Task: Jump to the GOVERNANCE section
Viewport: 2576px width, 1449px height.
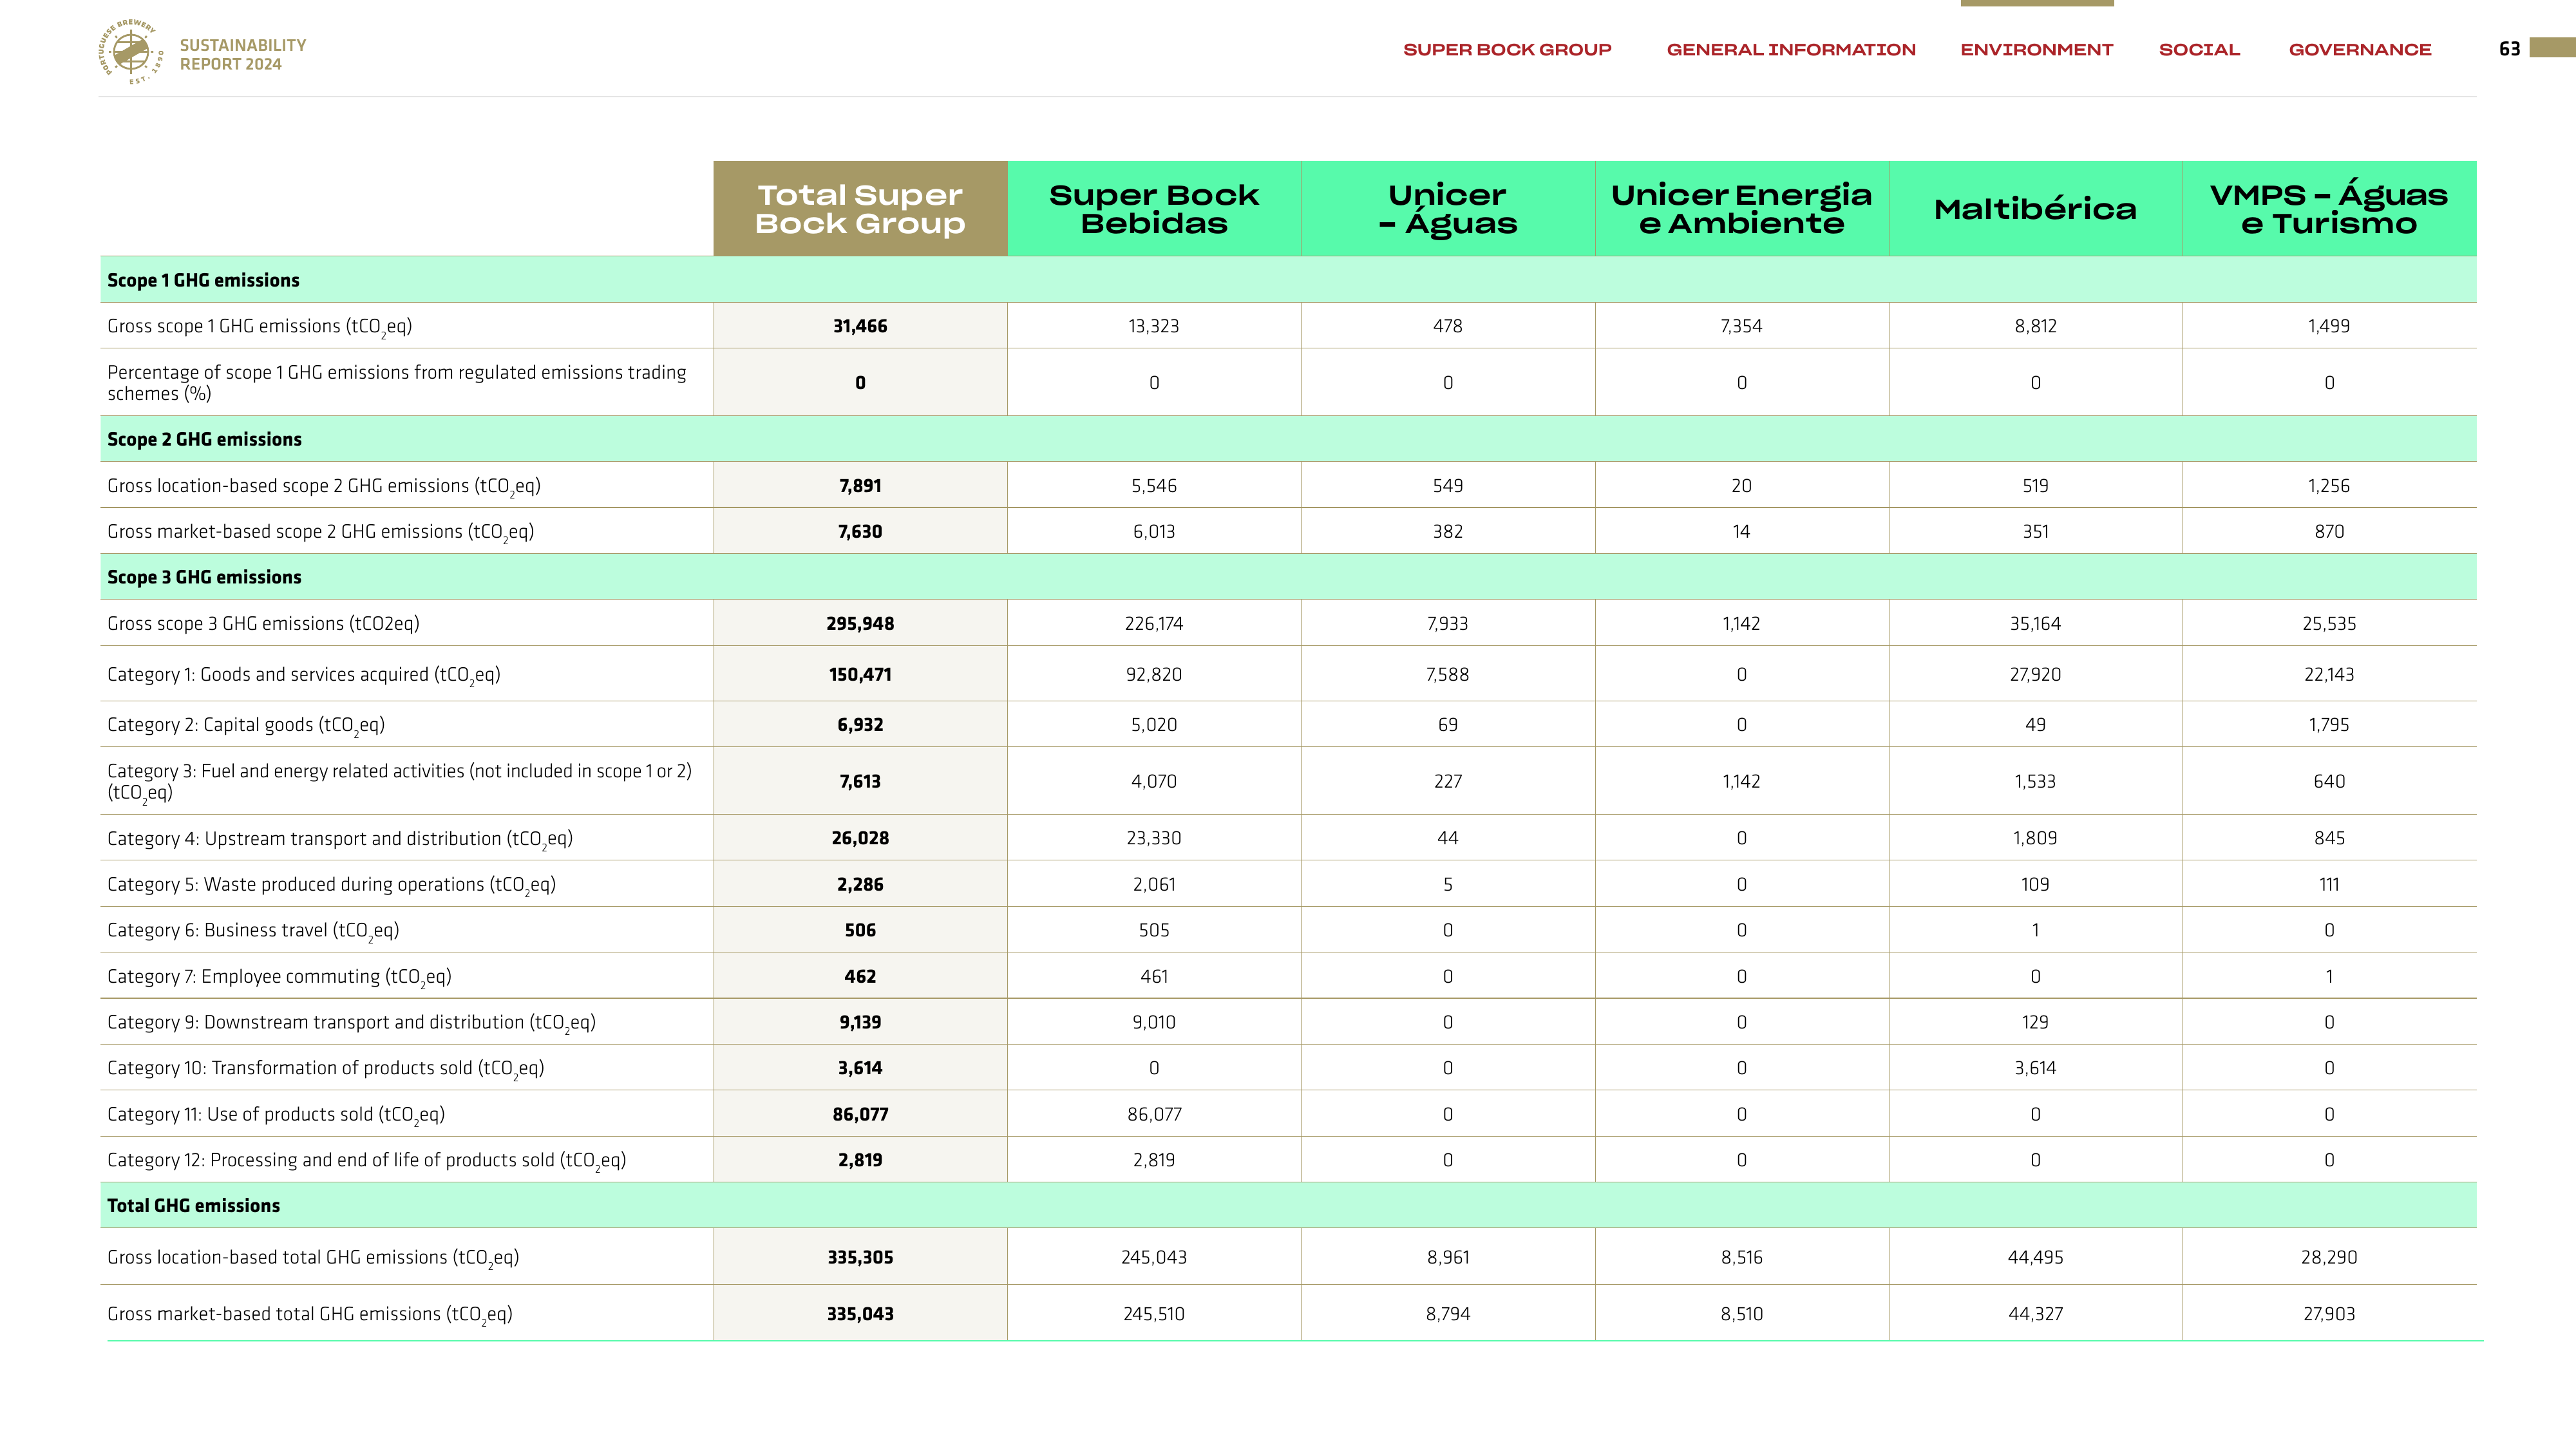Action: 2360,50
